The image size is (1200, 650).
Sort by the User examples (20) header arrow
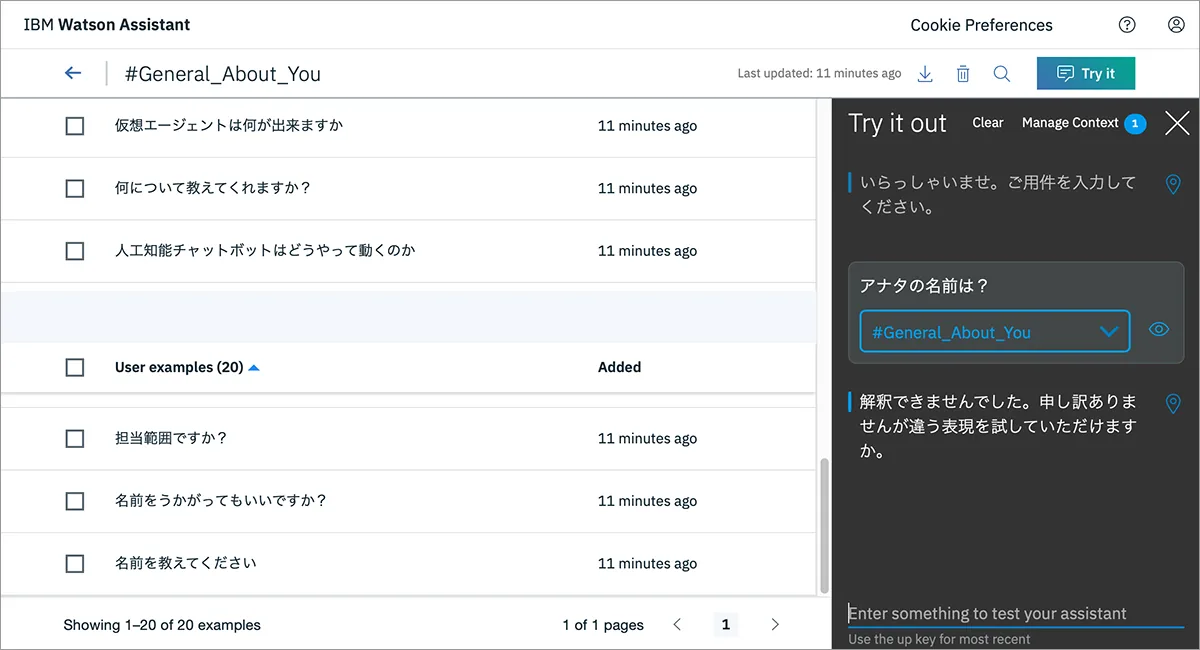point(254,368)
